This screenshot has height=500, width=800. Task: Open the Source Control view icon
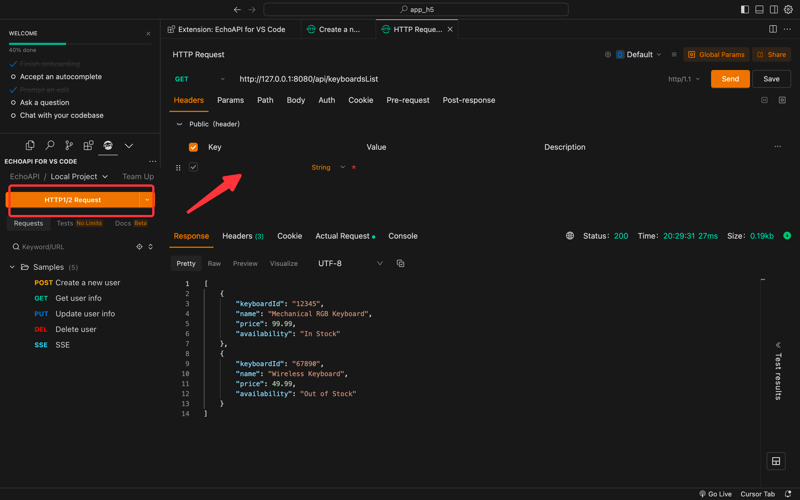(x=69, y=146)
